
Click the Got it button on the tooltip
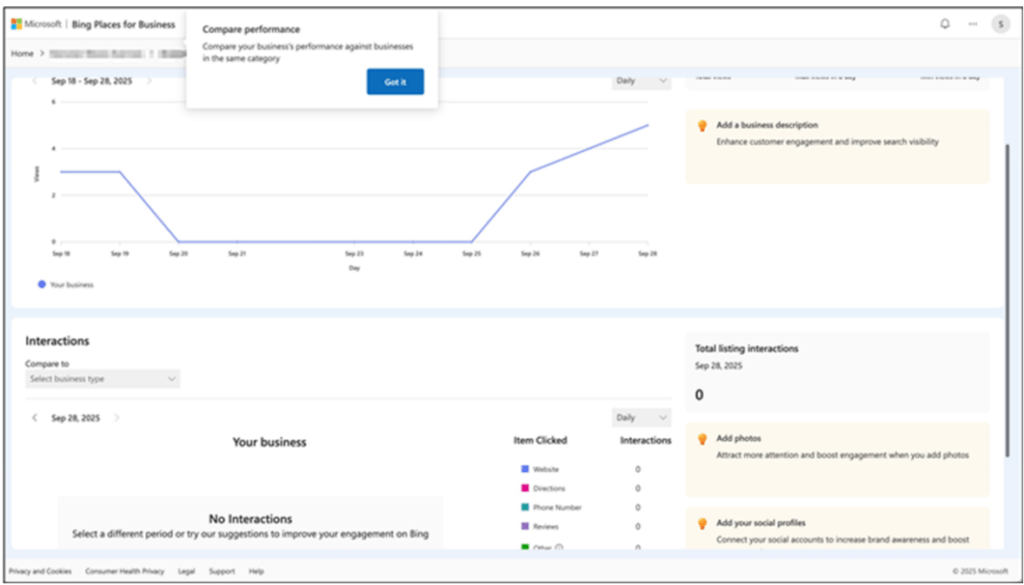coord(395,82)
